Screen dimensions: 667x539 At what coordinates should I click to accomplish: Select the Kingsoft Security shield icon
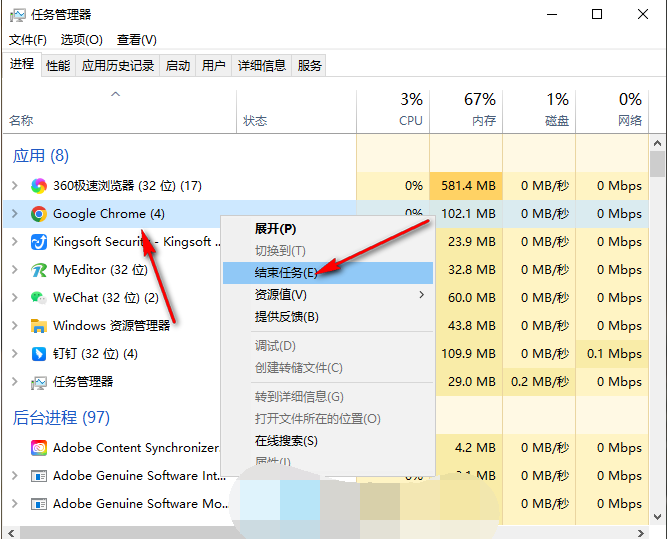(x=39, y=242)
